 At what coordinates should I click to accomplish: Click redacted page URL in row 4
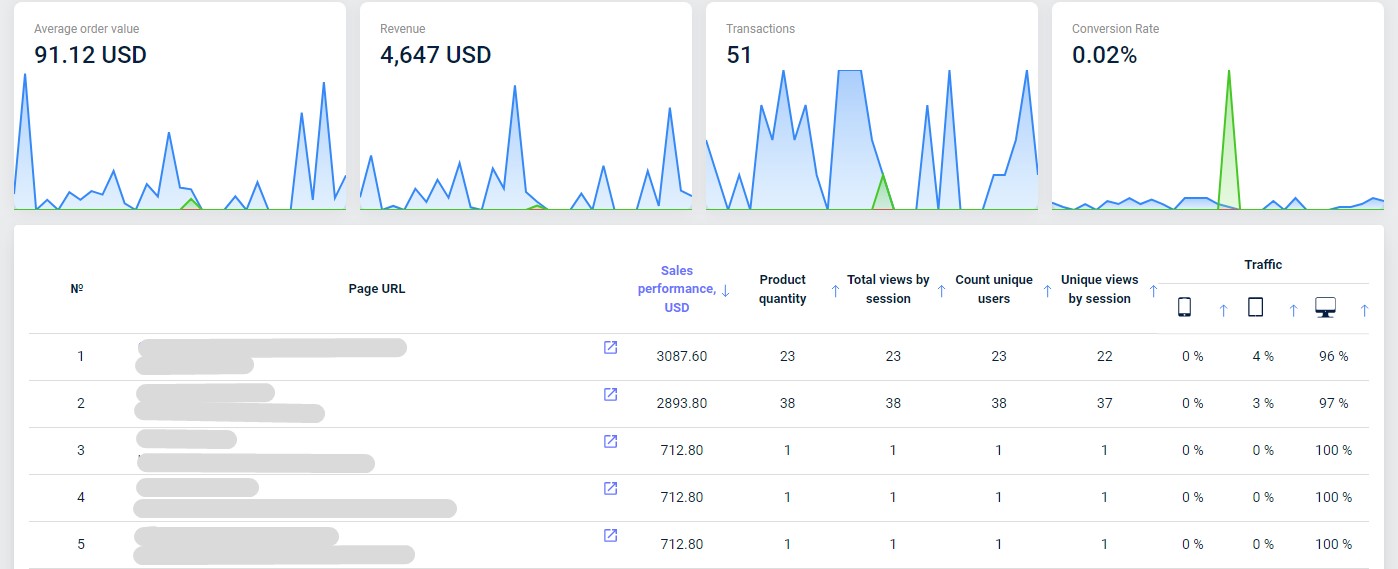295,498
